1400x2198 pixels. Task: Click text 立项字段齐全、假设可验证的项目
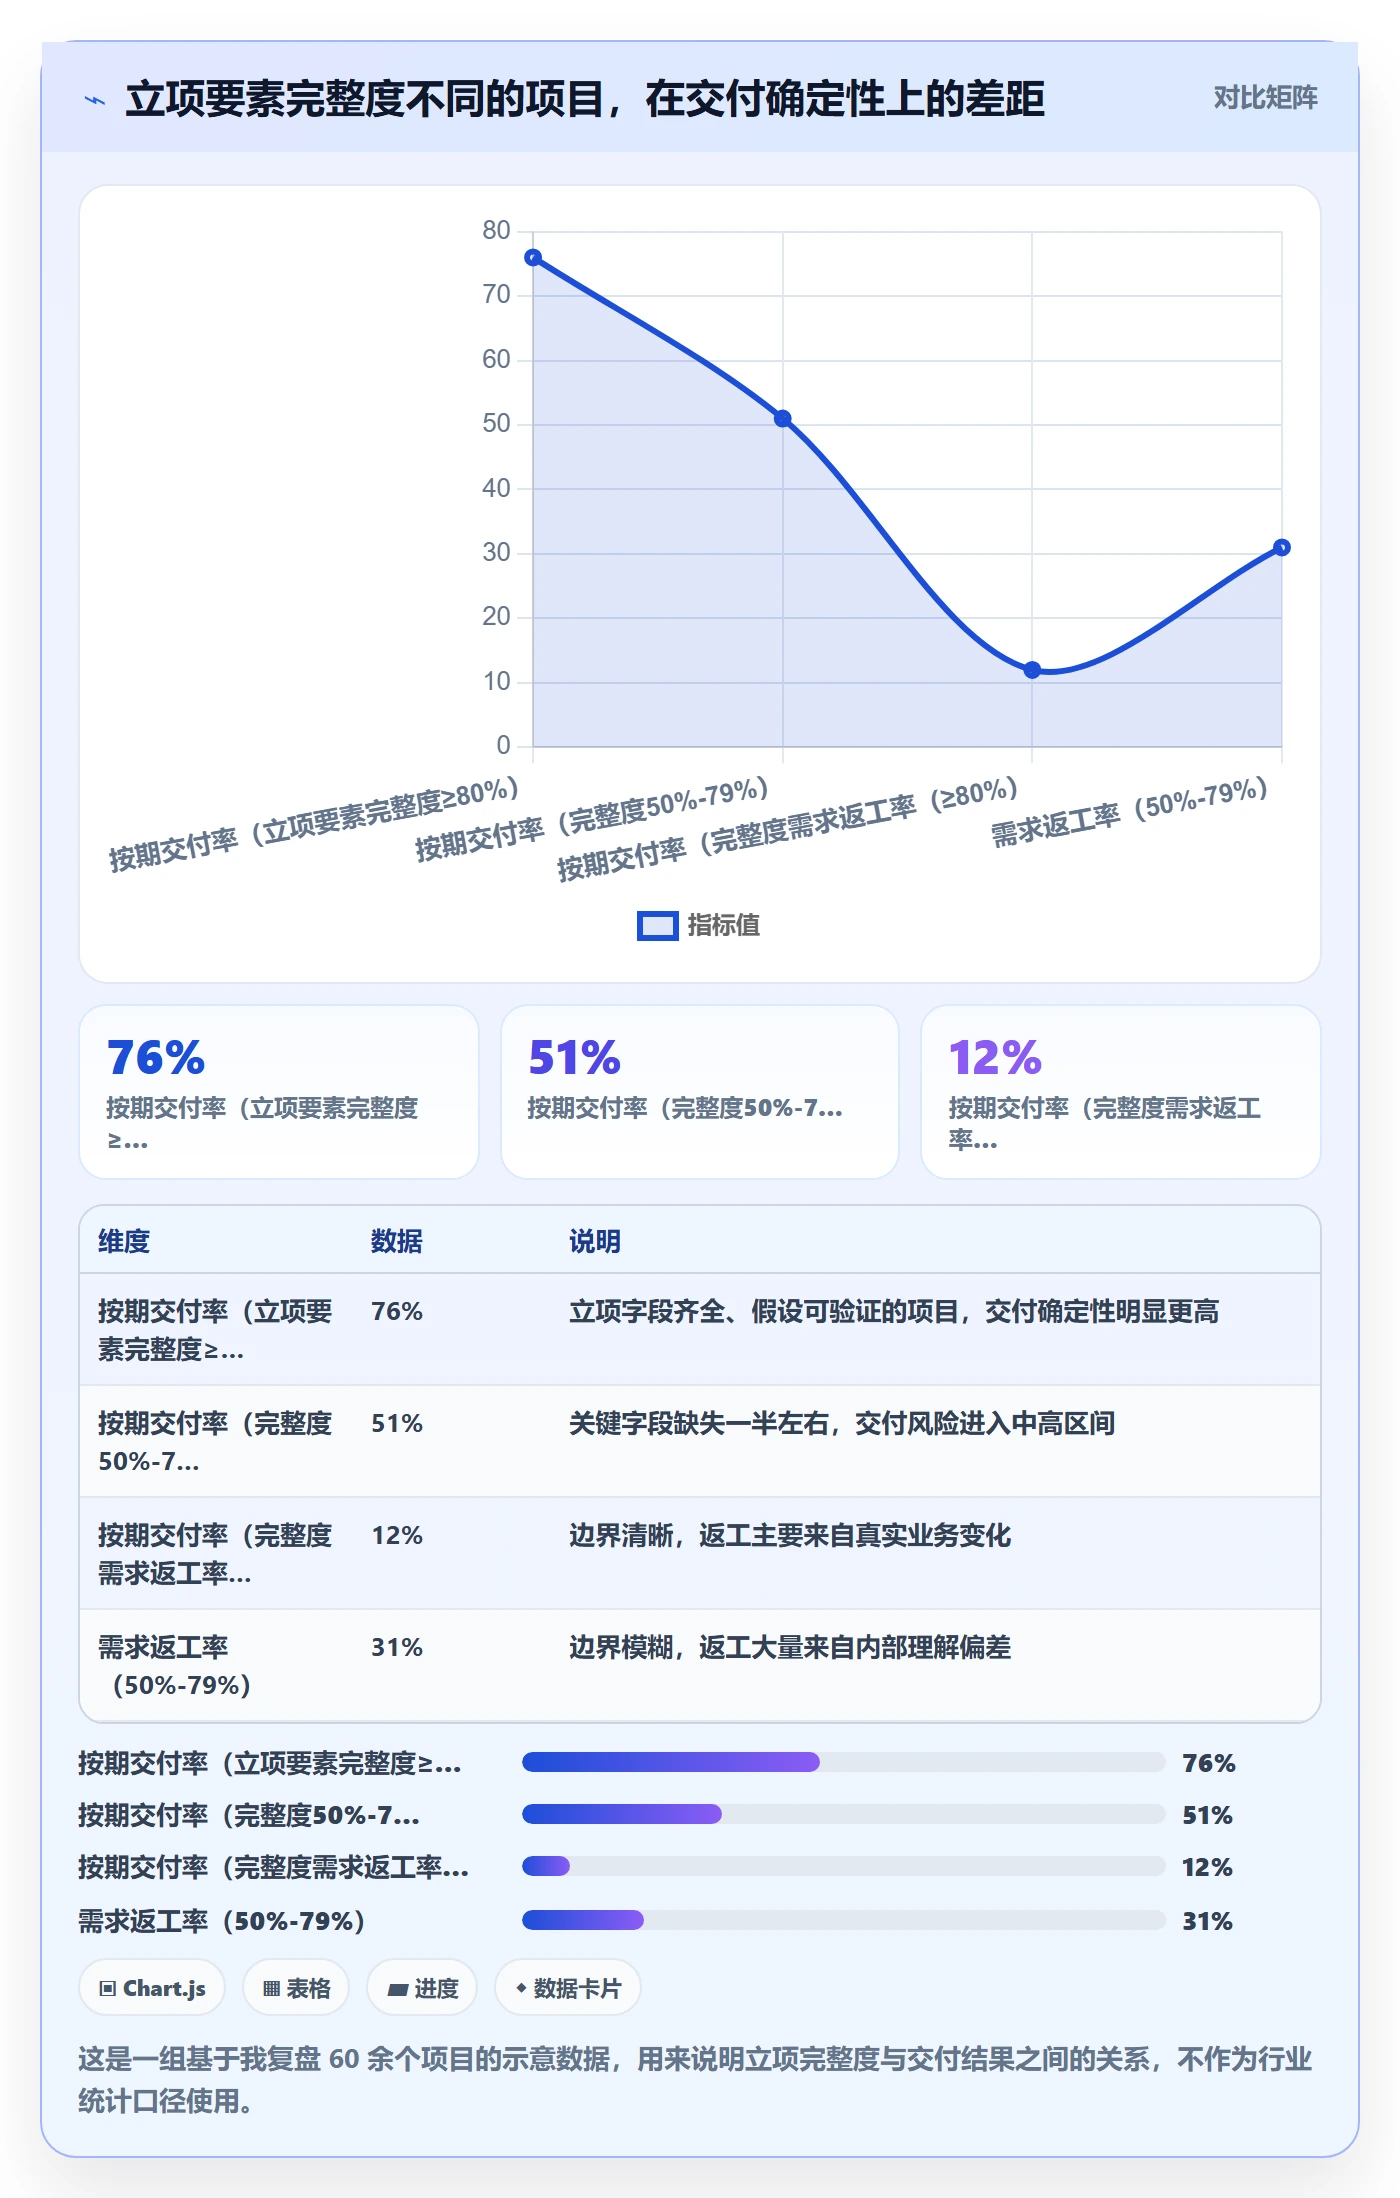[x=764, y=1311]
